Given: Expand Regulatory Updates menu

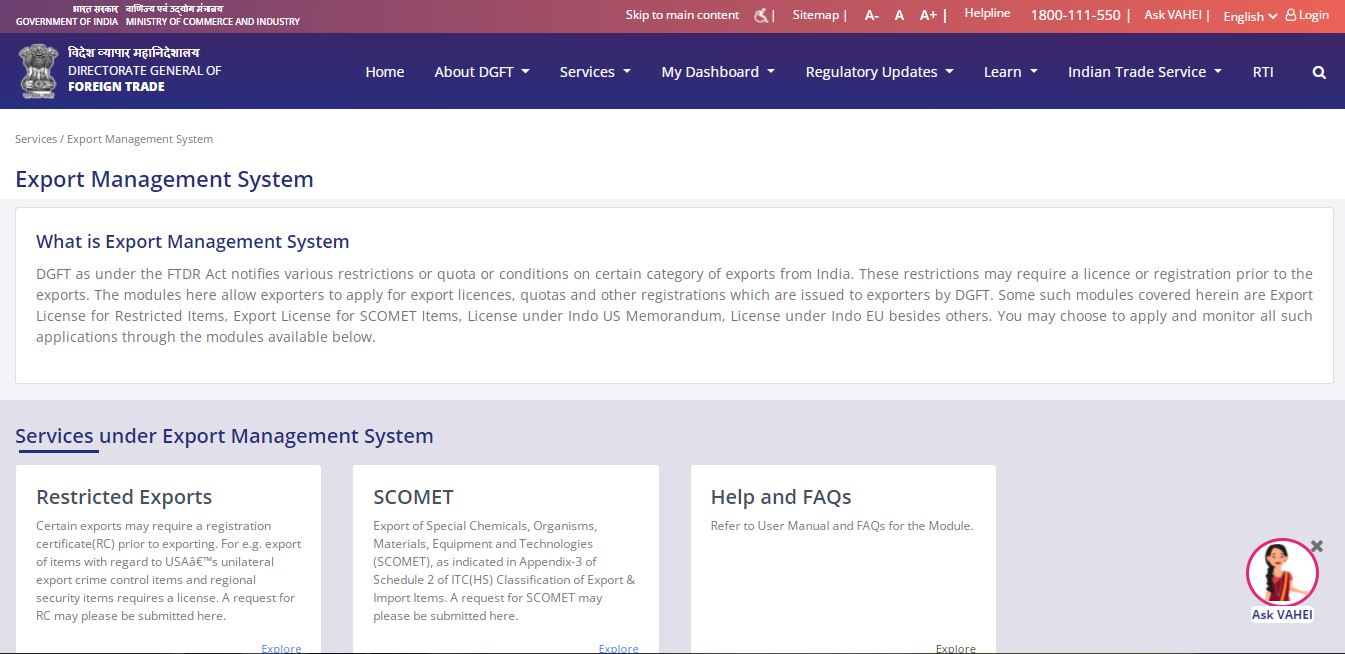Looking at the screenshot, I should click(879, 72).
